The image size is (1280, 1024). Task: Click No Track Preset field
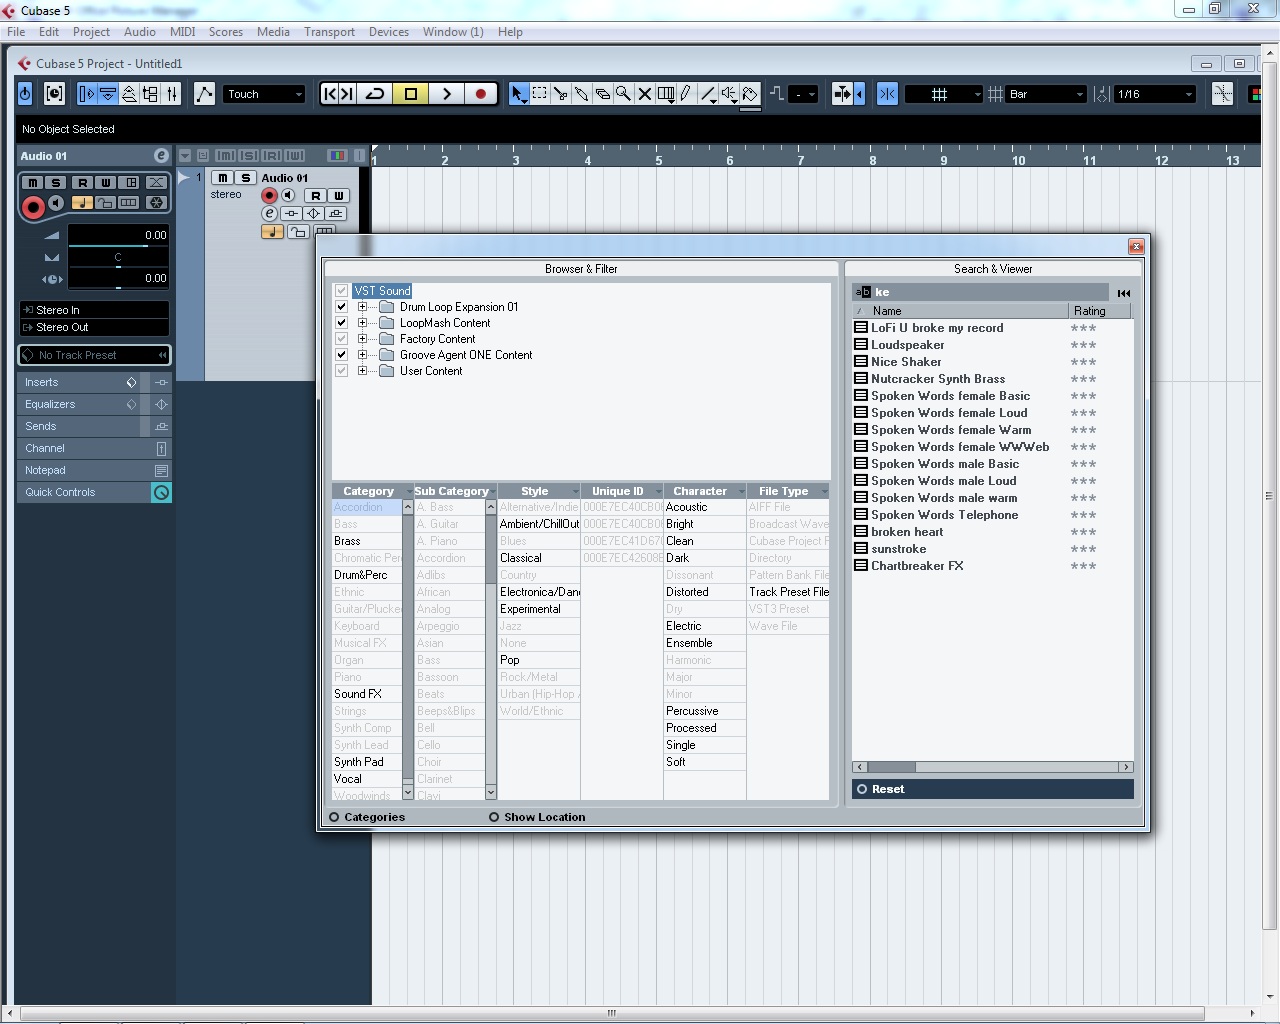pyautogui.click(x=94, y=355)
